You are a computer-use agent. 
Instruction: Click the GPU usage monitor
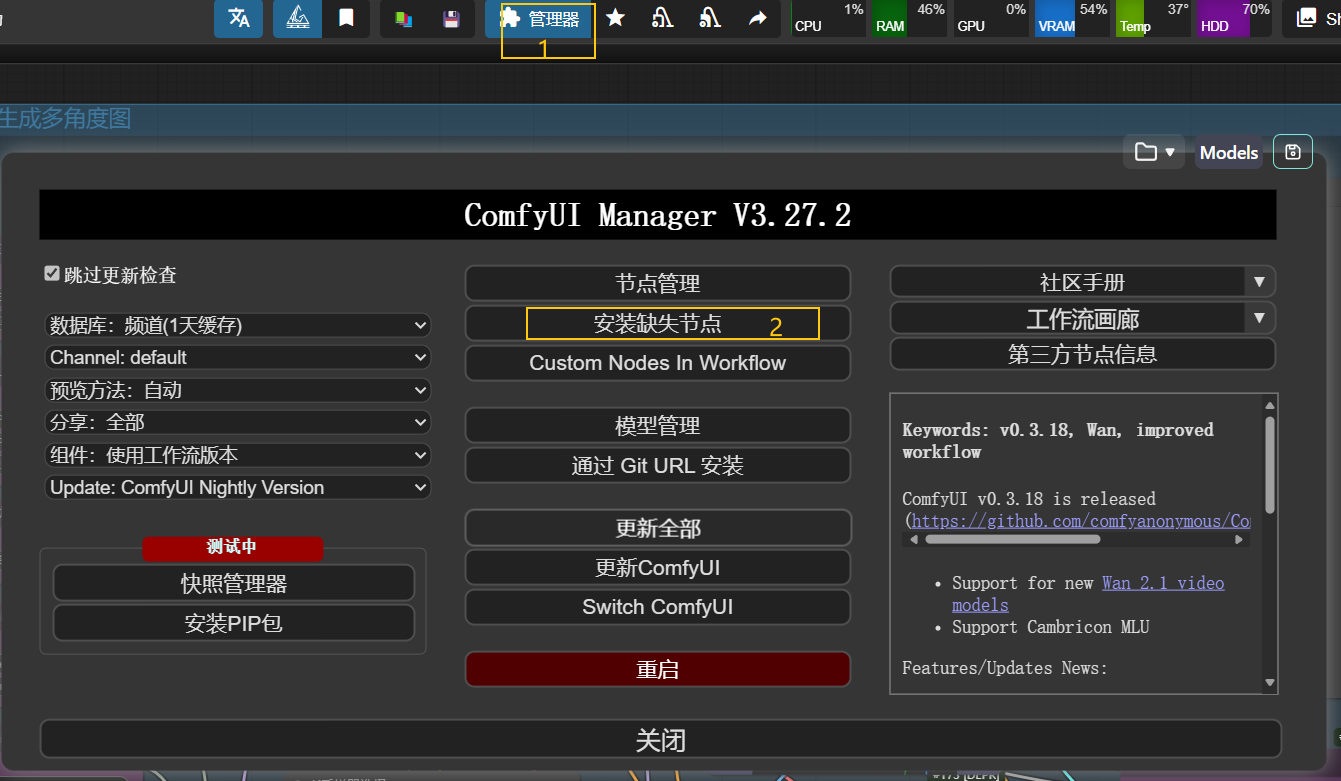click(991, 18)
